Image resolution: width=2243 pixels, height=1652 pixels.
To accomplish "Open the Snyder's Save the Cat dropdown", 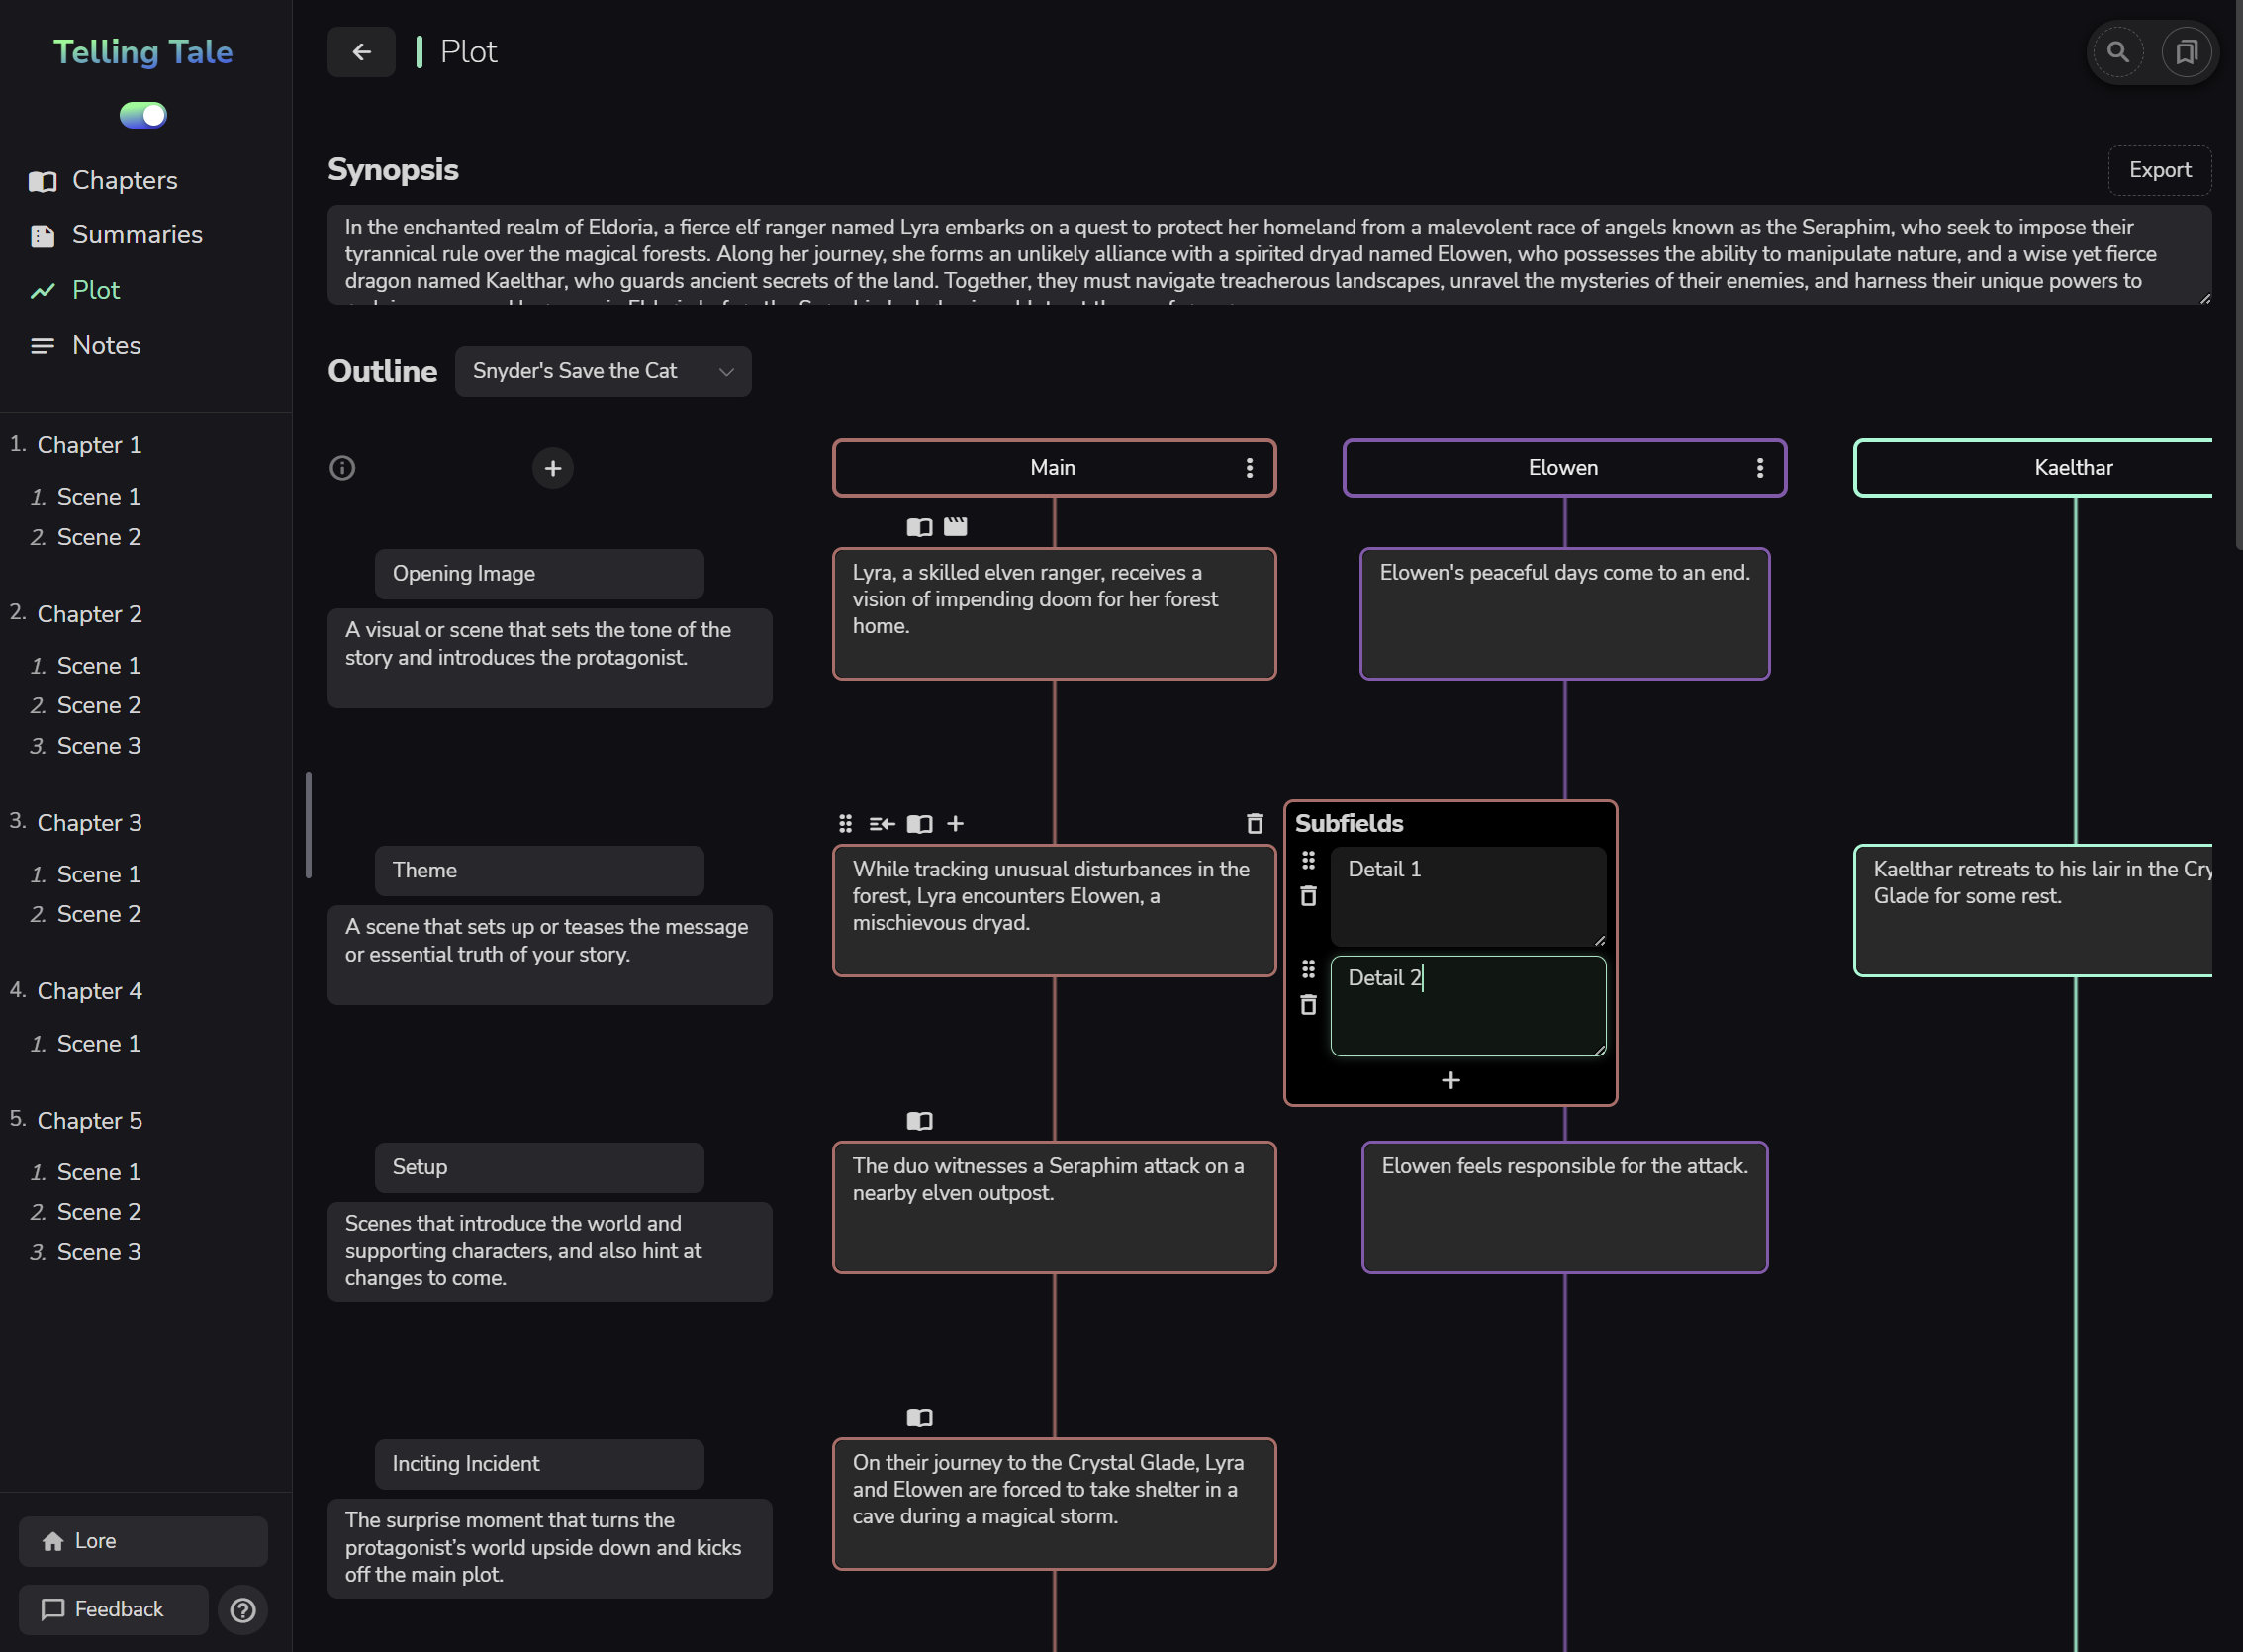I will (602, 371).
